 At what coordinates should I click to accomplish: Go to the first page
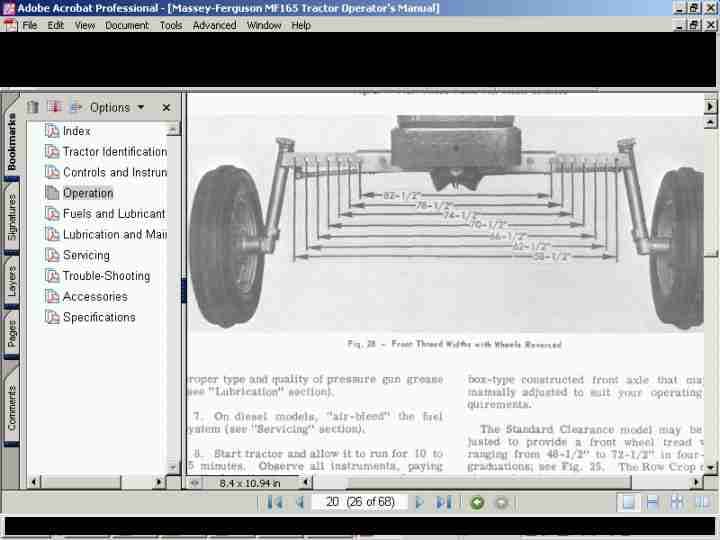(275, 502)
